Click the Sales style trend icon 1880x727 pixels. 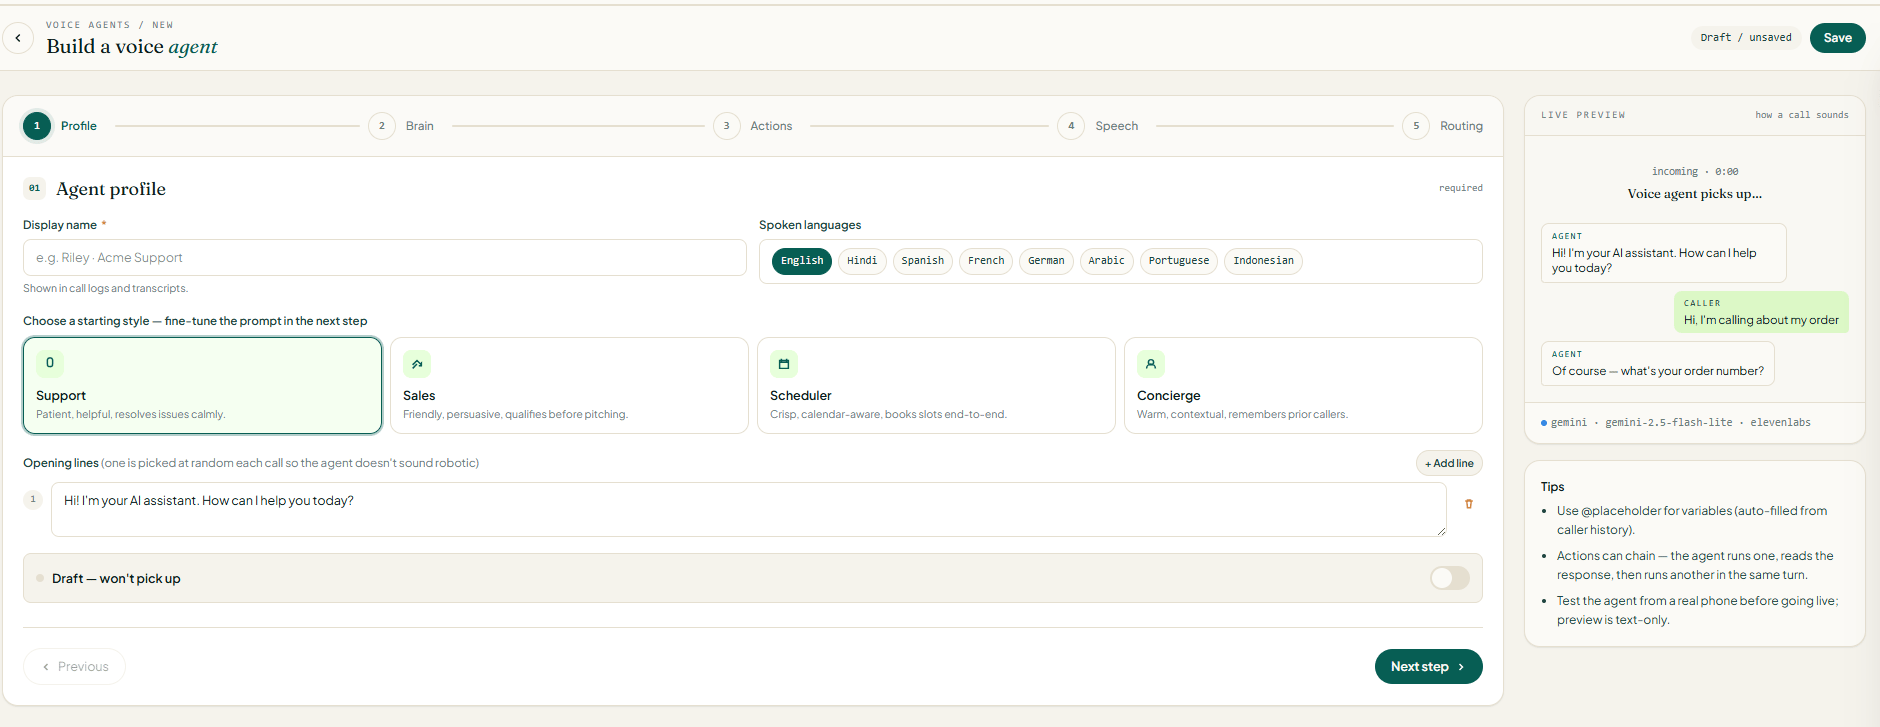click(417, 364)
